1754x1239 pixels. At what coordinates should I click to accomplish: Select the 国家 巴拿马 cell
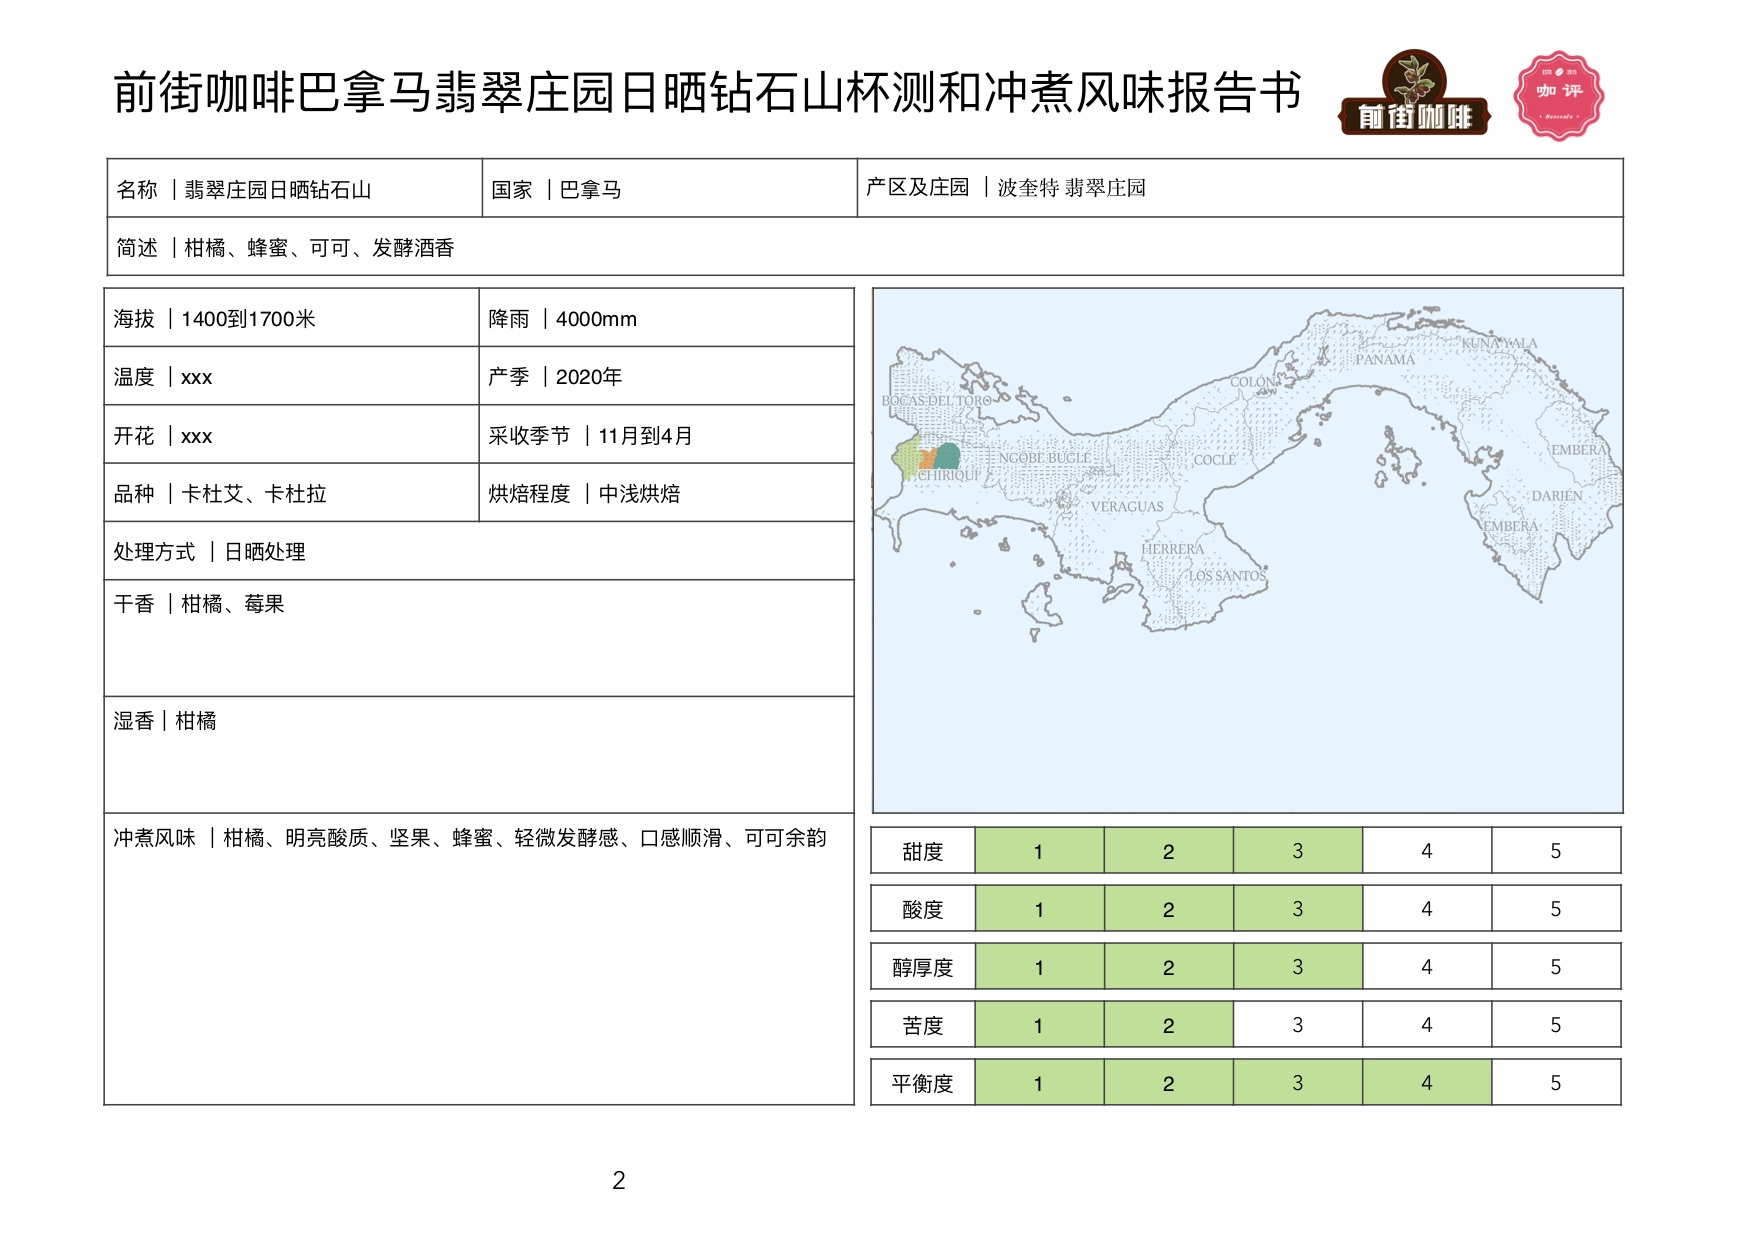coord(670,188)
